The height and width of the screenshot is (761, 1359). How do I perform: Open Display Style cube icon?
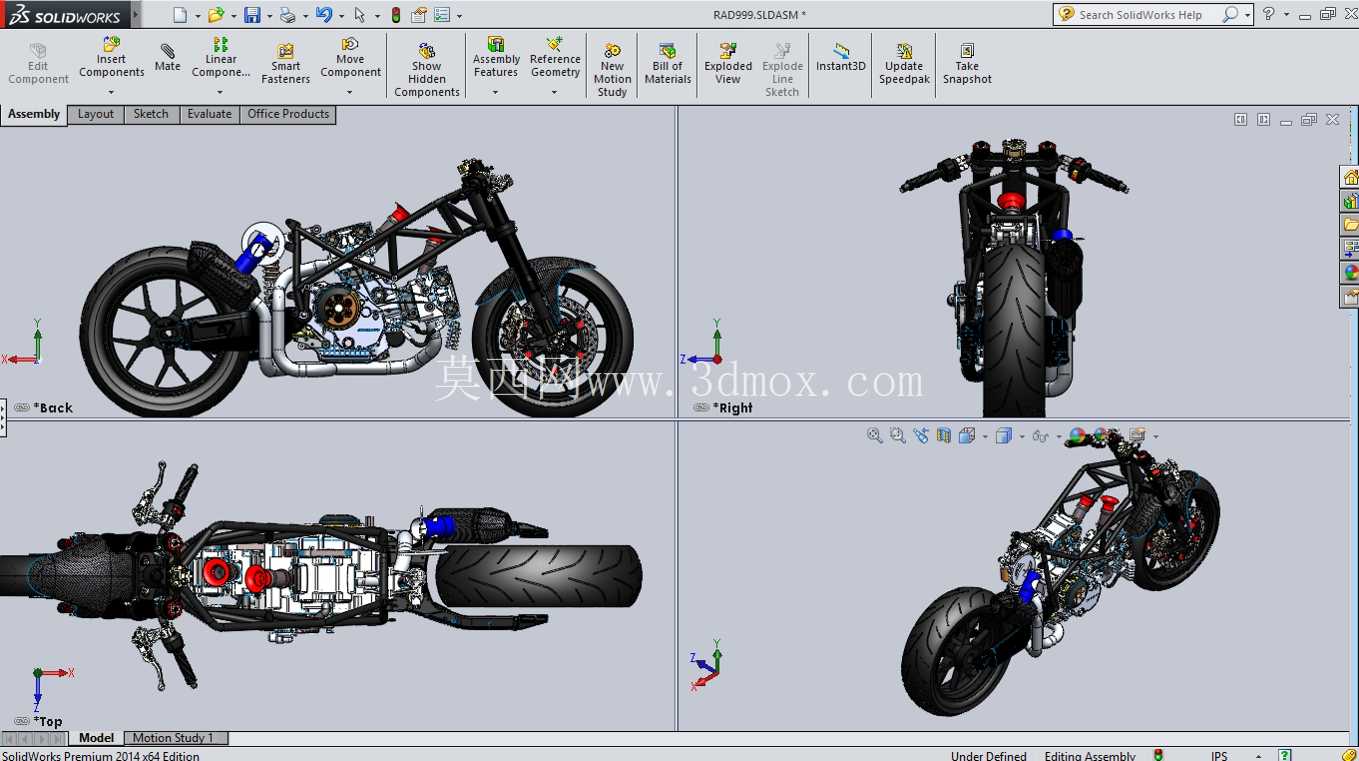[x=1004, y=436]
